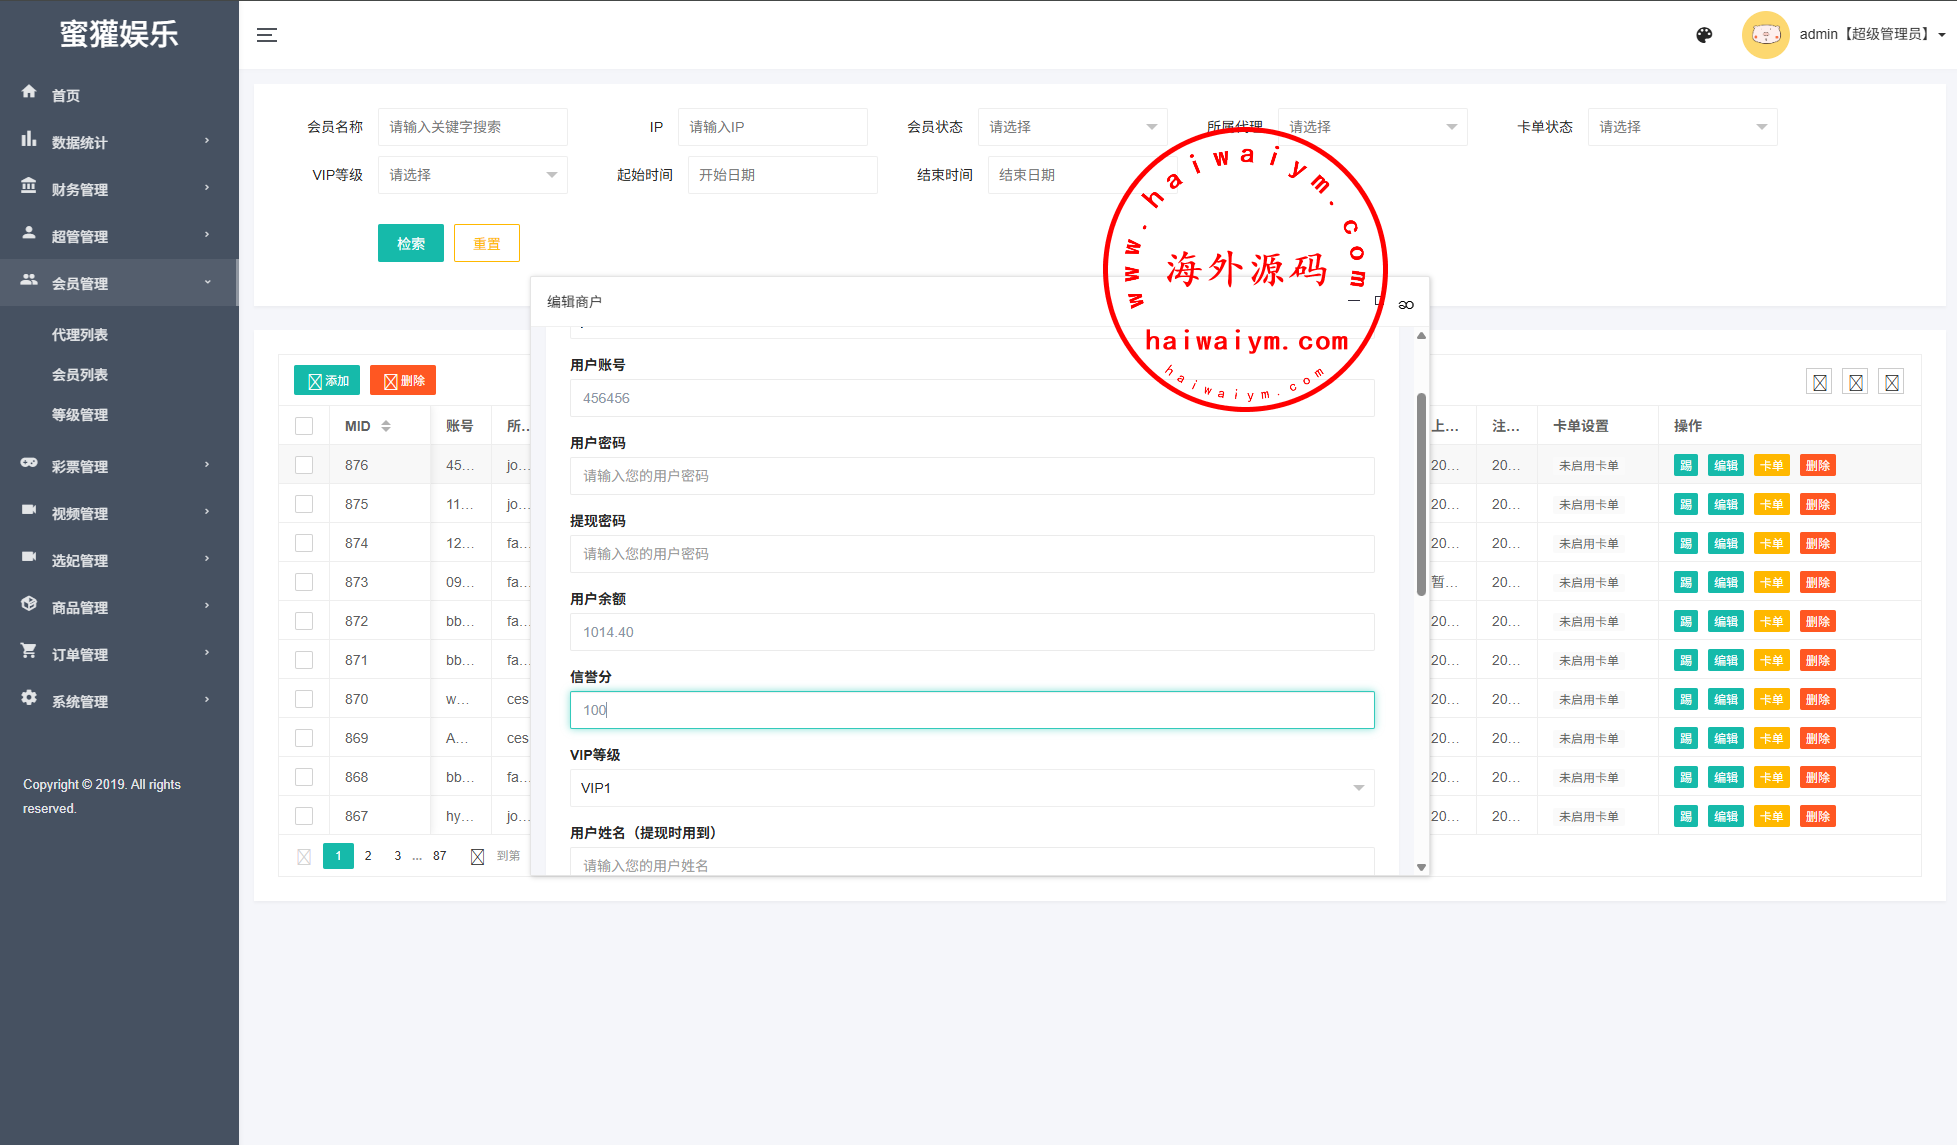Open the 会员状态 filter dropdown
Image resolution: width=1957 pixels, height=1145 pixels.
pos(1071,127)
